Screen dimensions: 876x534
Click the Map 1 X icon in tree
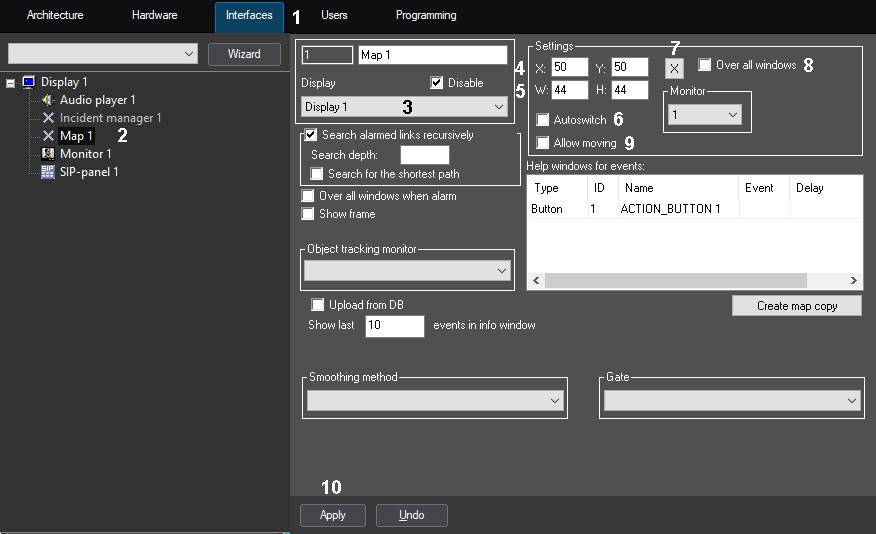(x=48, y=136)
